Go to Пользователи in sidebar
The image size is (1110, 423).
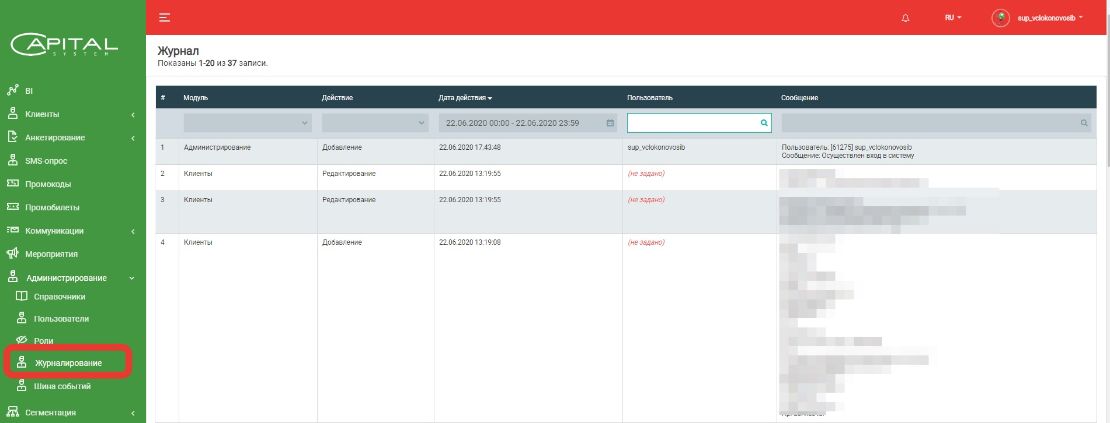(x=62, y=319)
